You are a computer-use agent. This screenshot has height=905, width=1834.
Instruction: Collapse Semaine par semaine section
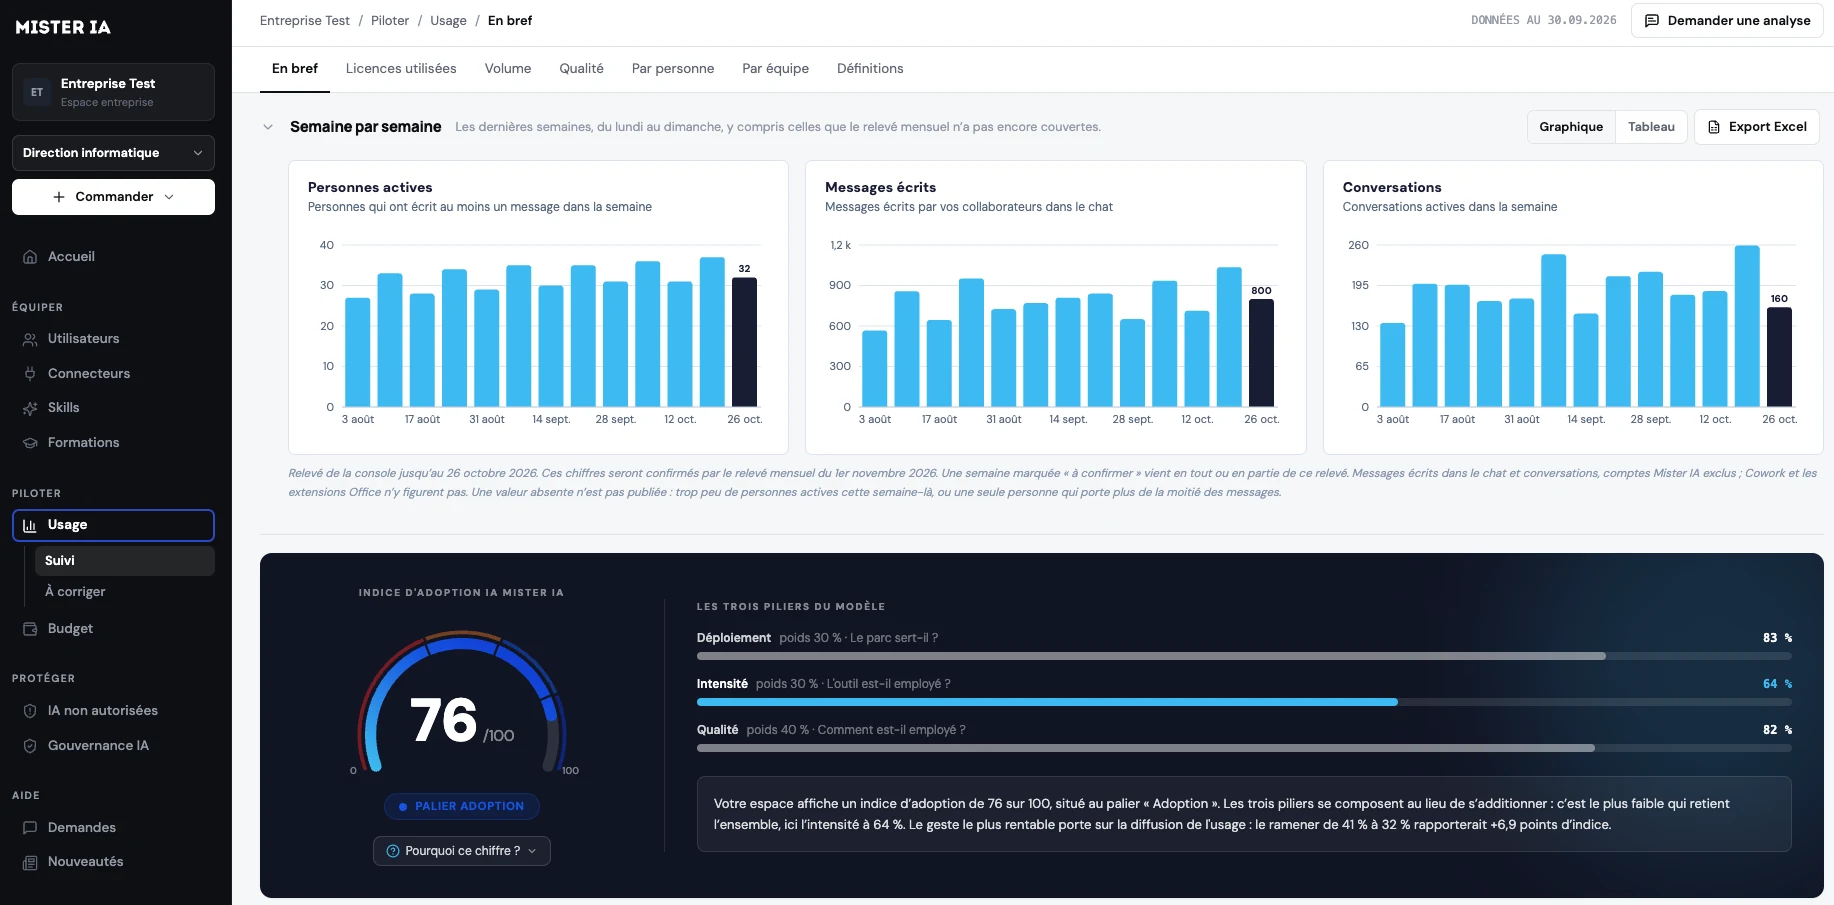click(268, 127)
